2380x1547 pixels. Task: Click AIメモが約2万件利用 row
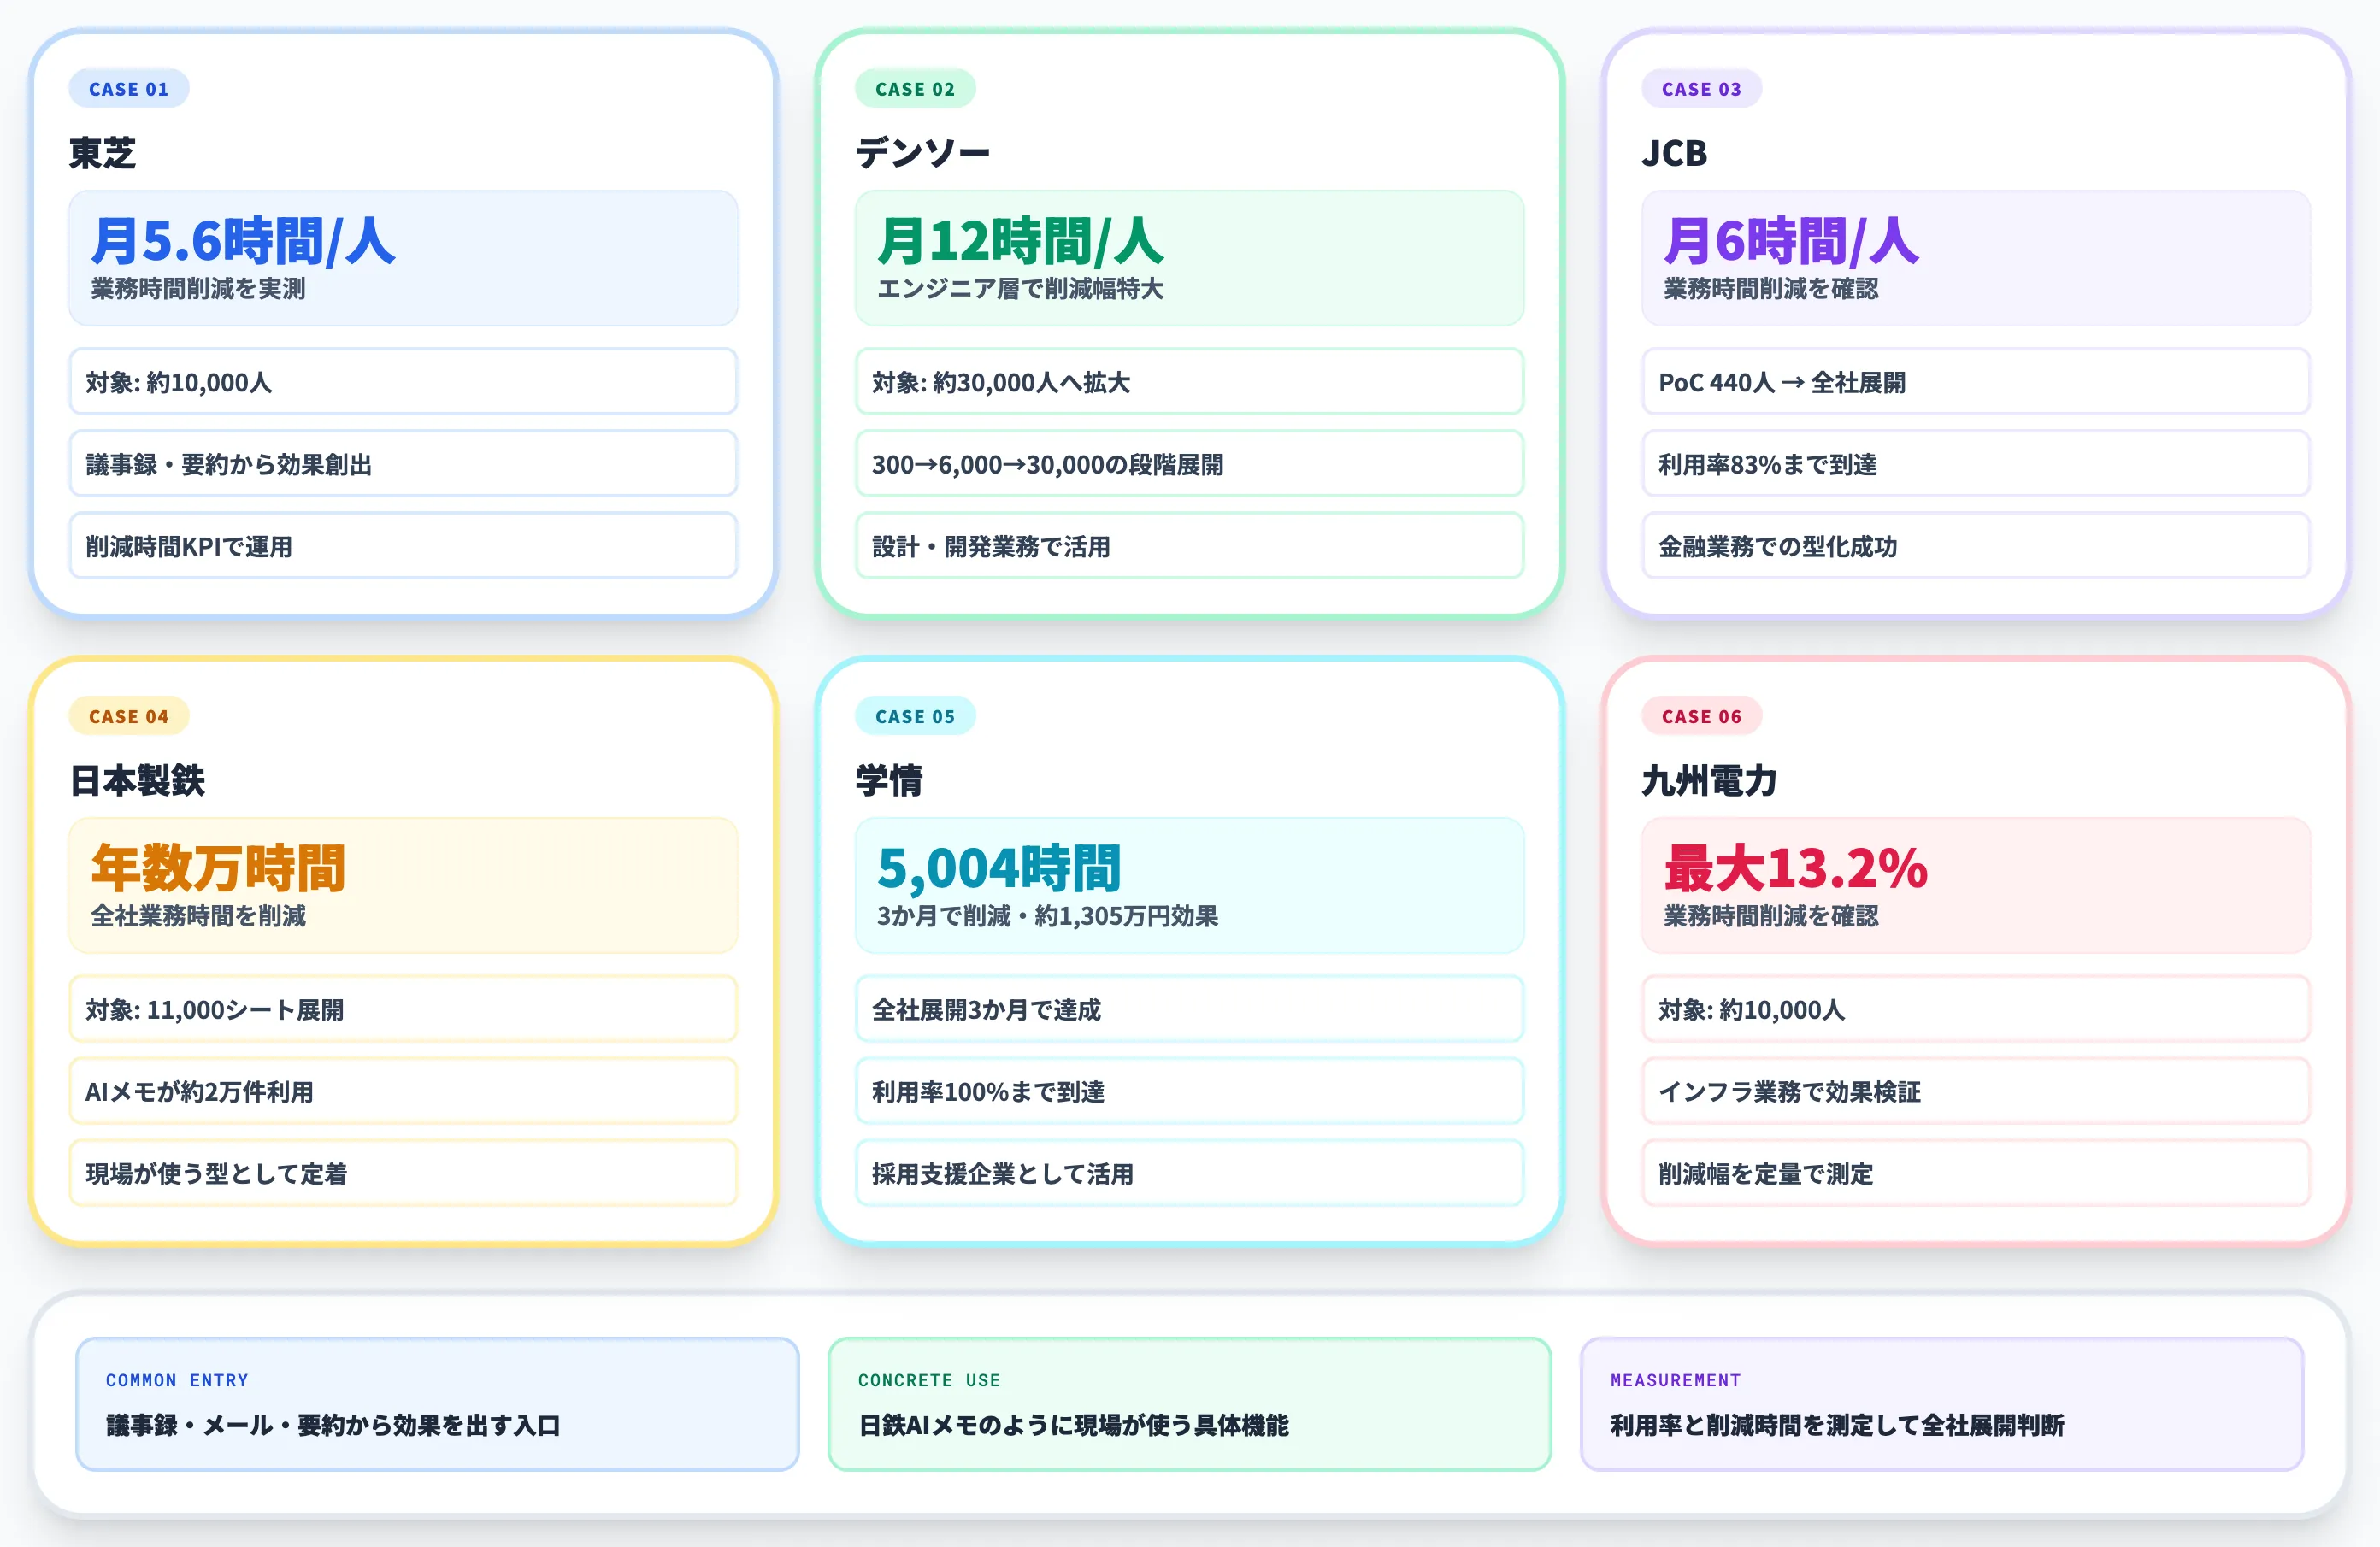point(403,1091)
